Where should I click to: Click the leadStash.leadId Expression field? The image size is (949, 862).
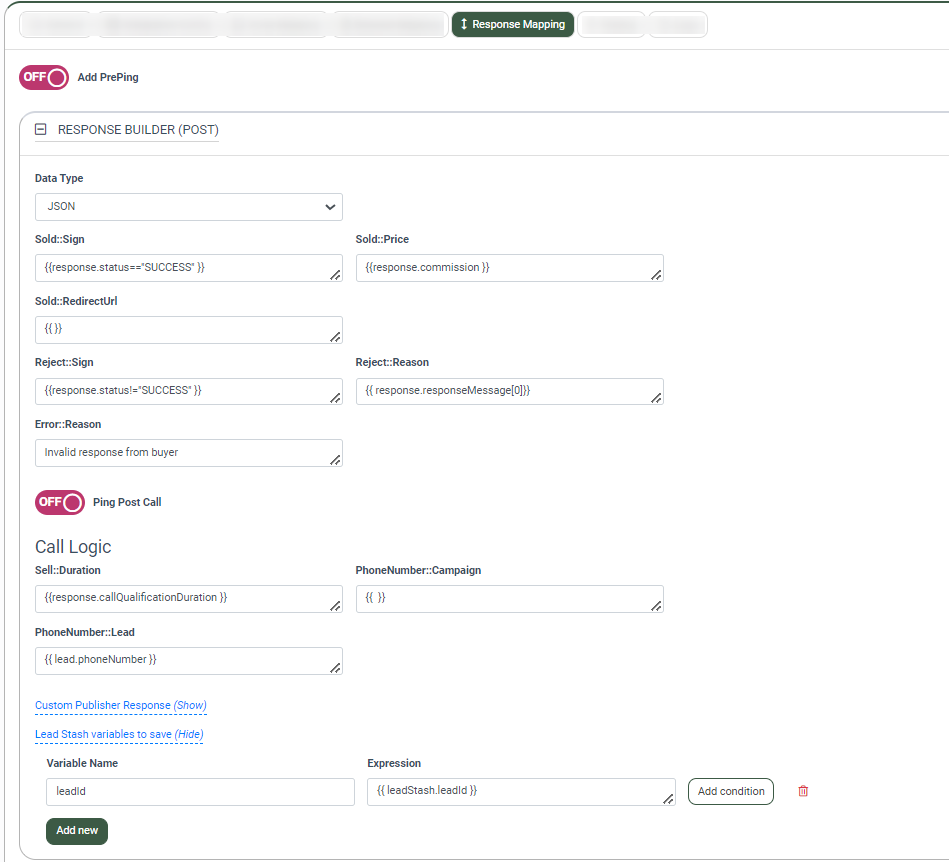521,792
